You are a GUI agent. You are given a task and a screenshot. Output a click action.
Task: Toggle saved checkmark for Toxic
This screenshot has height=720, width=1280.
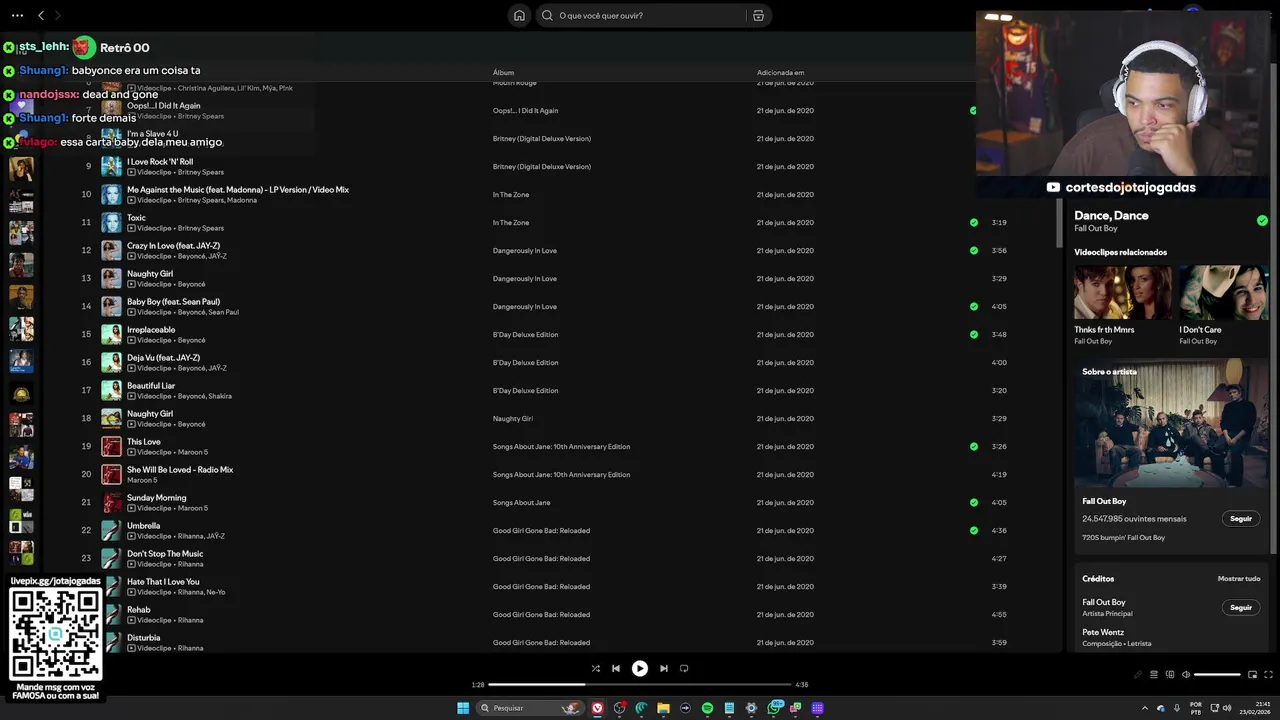[x=973, y=222]
